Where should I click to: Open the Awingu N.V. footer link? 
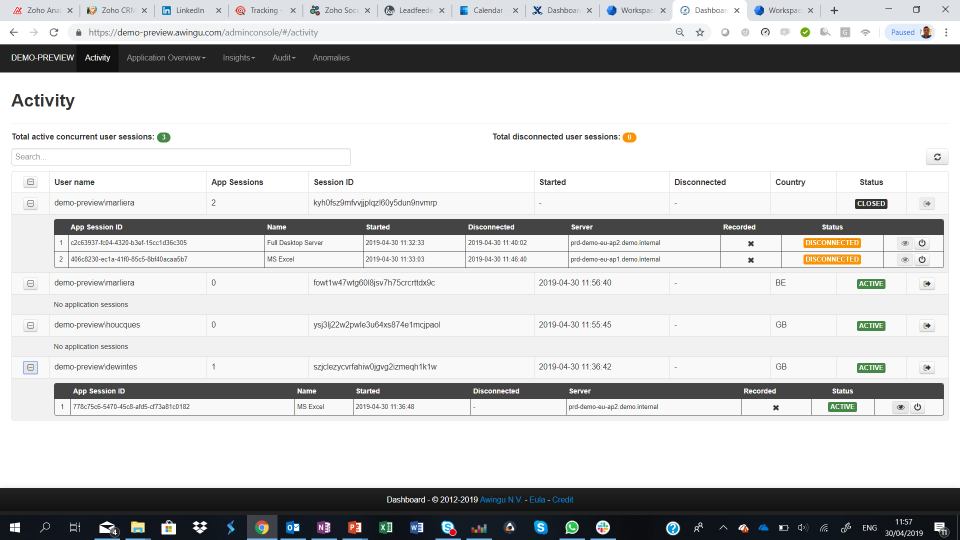(500, 500)
